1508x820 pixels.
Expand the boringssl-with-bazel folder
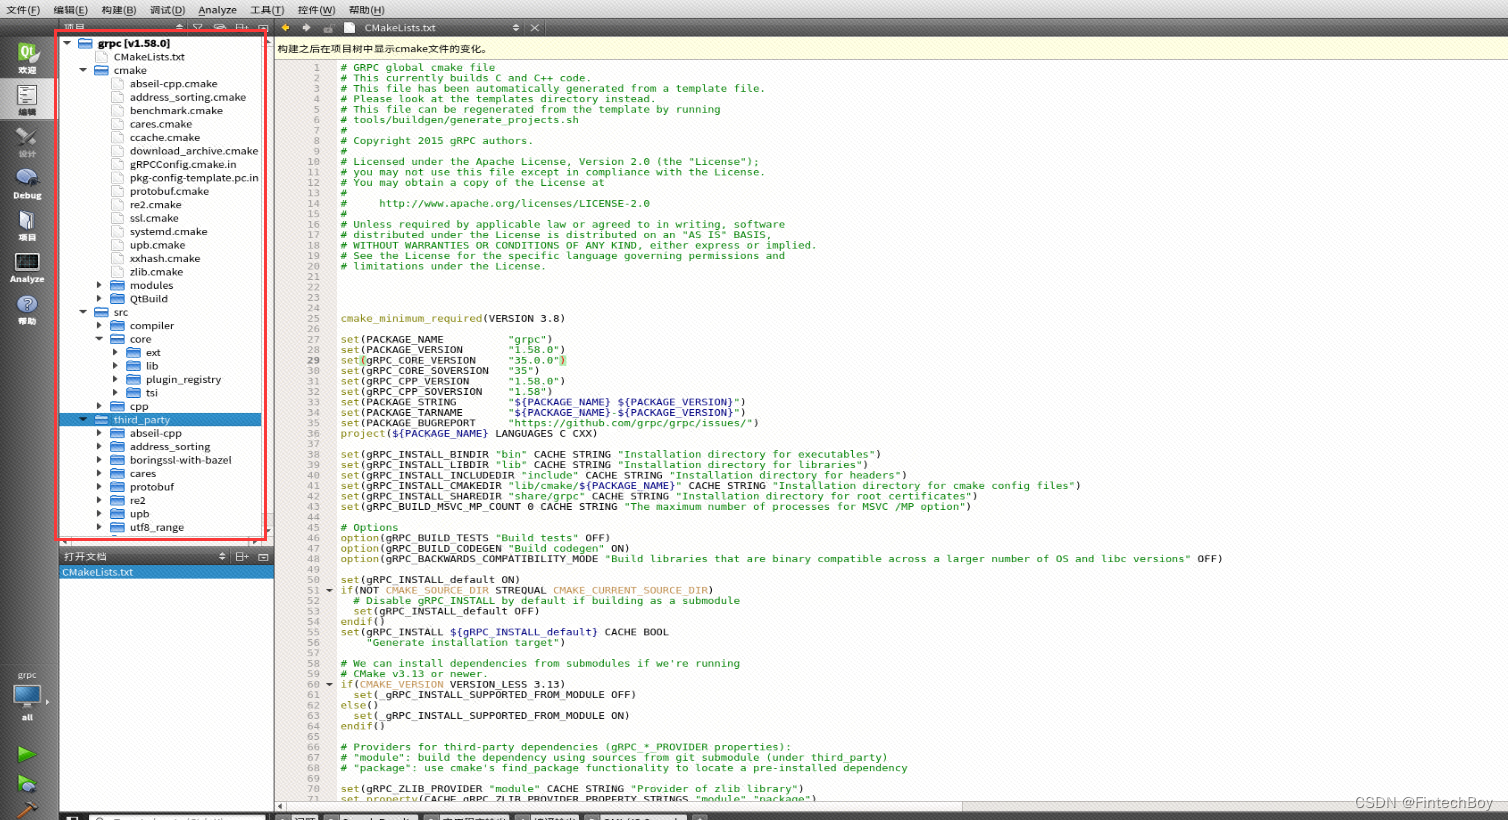pos(99,460)
